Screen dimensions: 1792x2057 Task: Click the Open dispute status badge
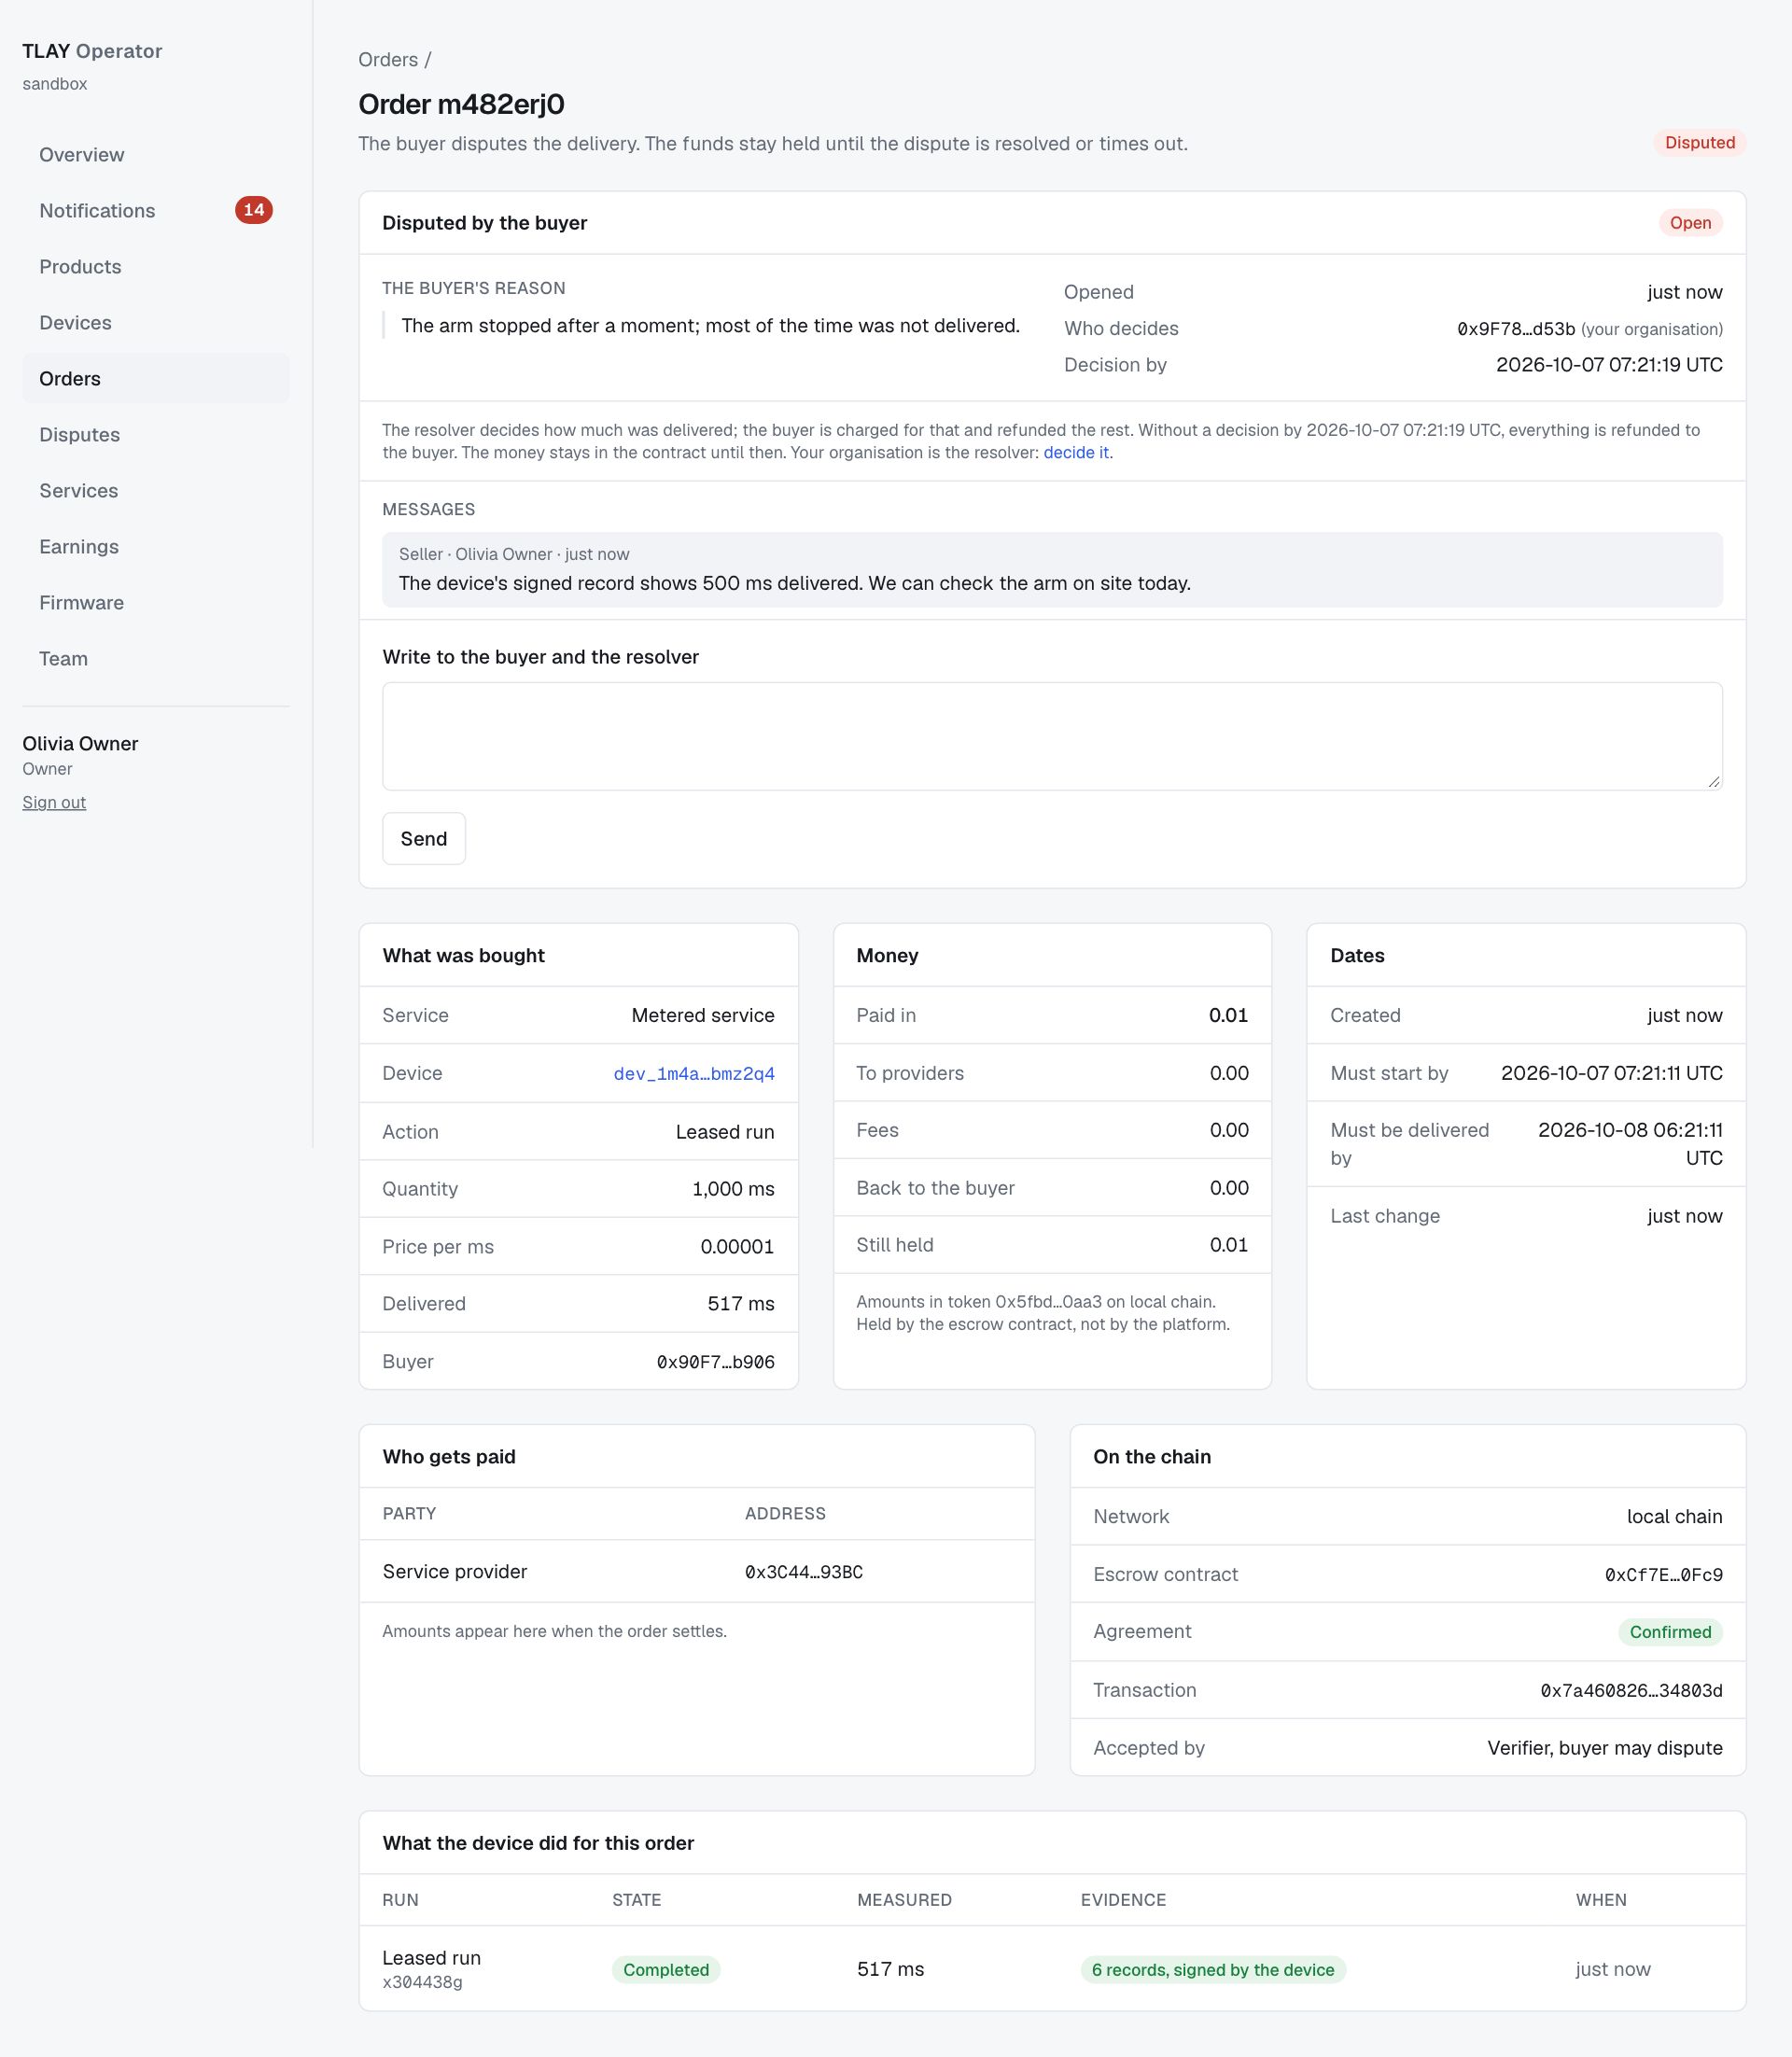(x=1690, y=223)
